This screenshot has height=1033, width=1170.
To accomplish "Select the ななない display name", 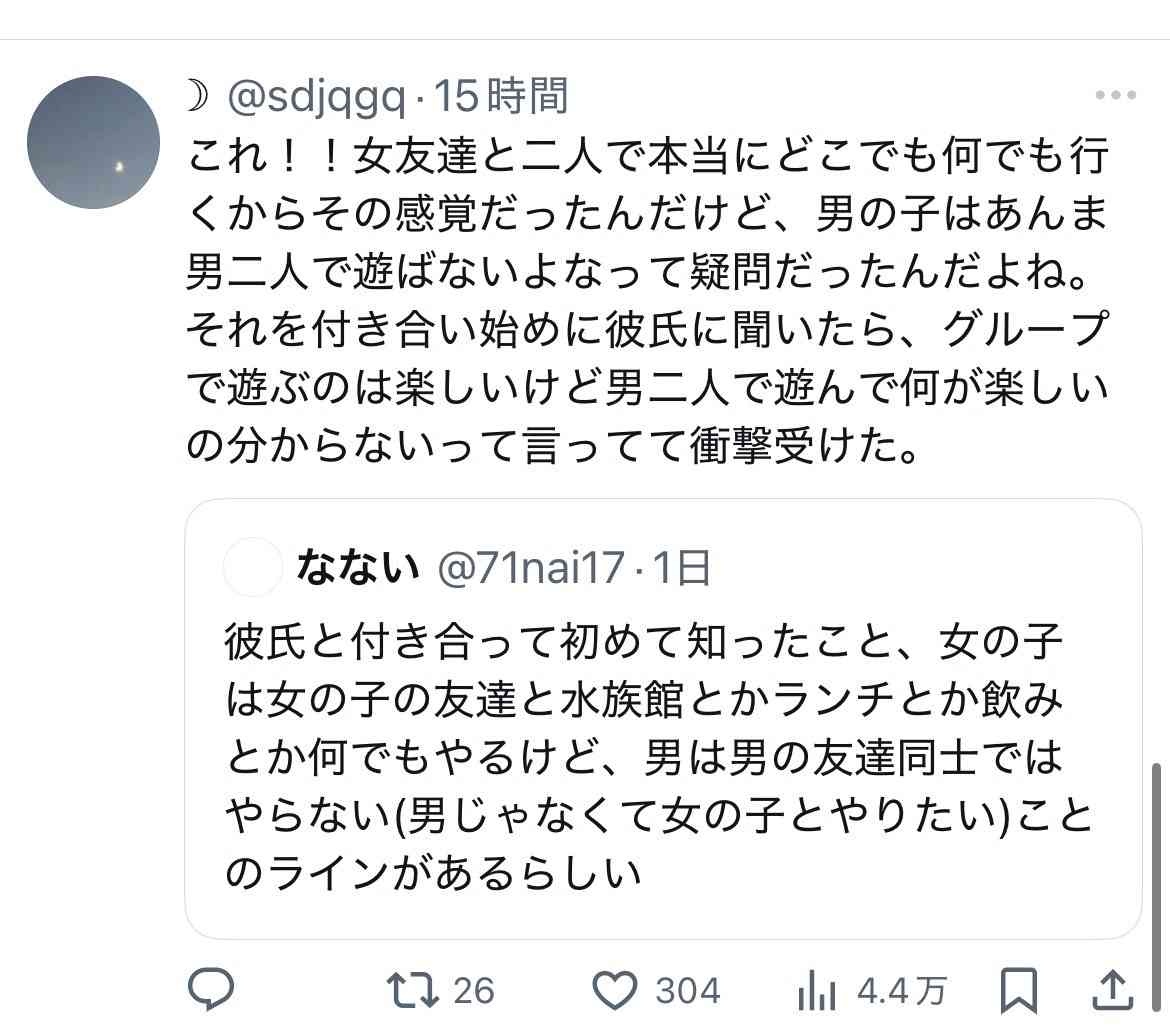I will [x=358, y=568].
